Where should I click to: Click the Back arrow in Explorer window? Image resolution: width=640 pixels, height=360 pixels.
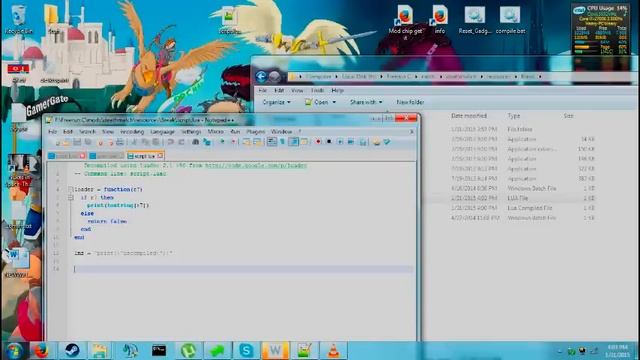[x=261, y=76]
